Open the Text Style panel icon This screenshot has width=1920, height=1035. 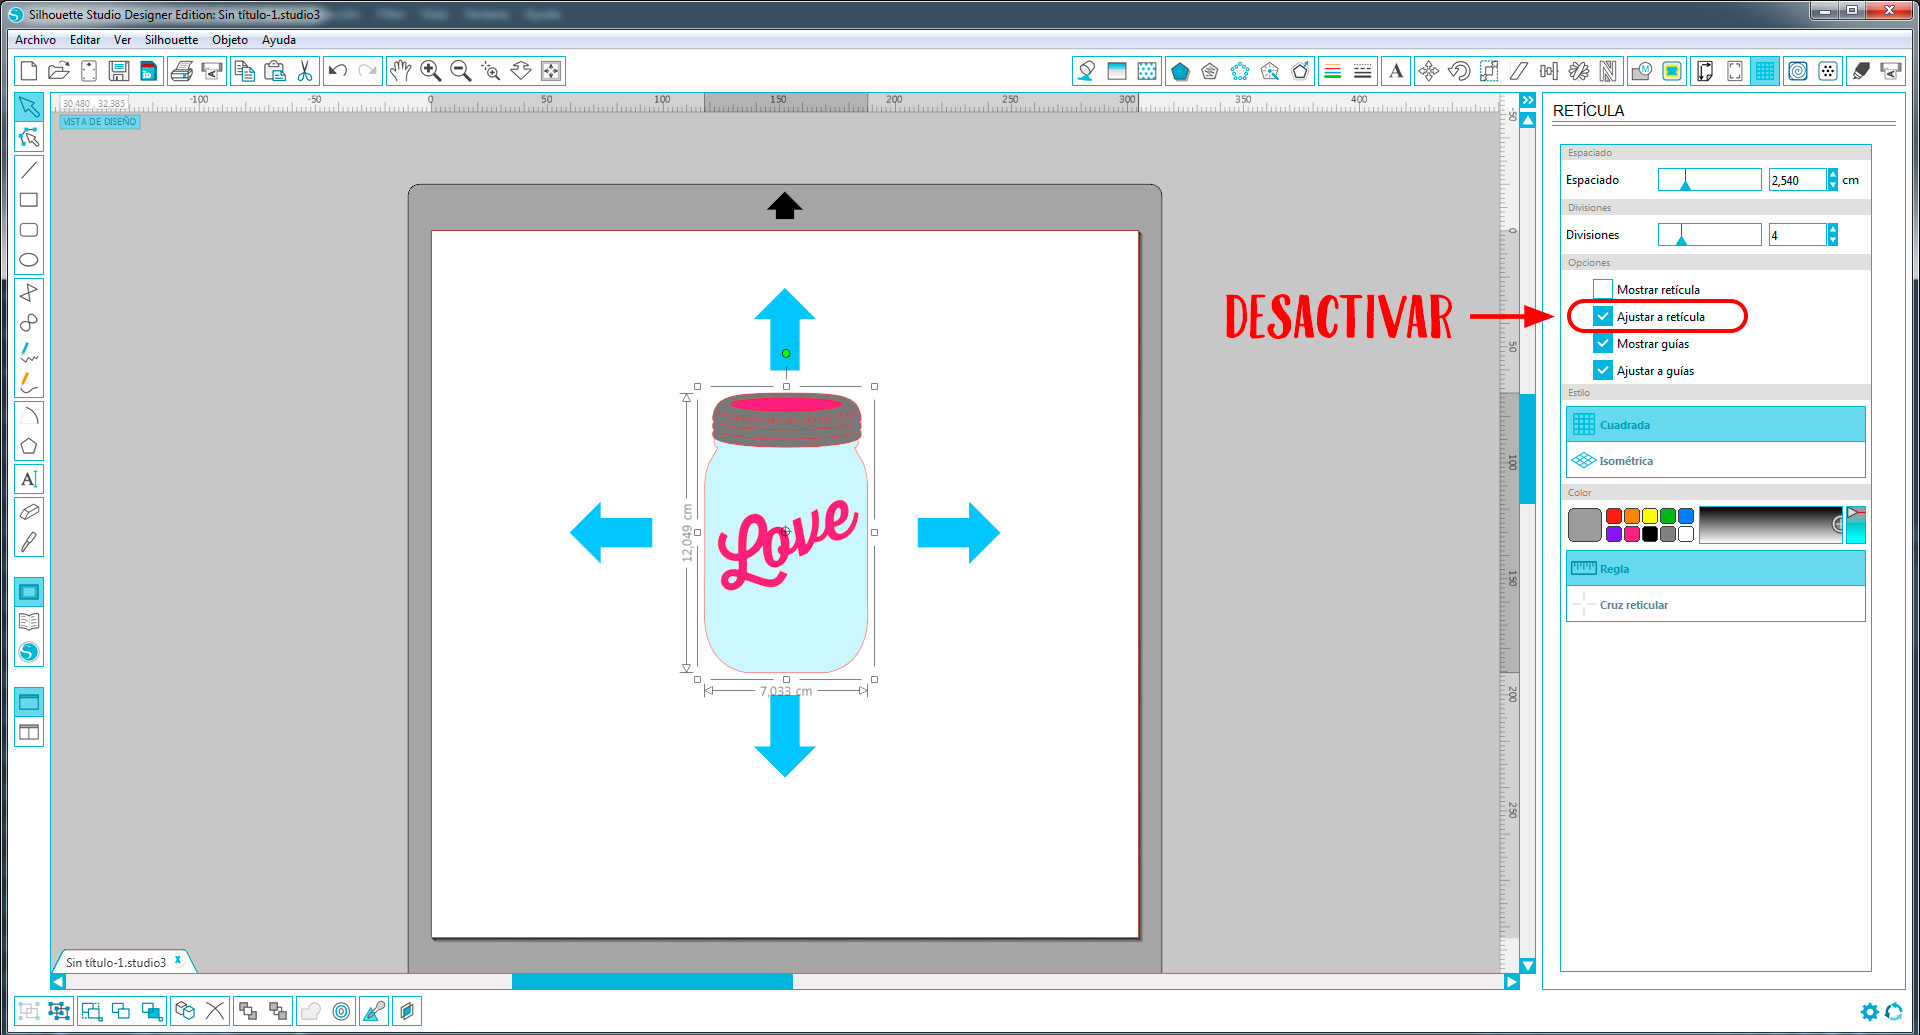[x=1396, y=71]
